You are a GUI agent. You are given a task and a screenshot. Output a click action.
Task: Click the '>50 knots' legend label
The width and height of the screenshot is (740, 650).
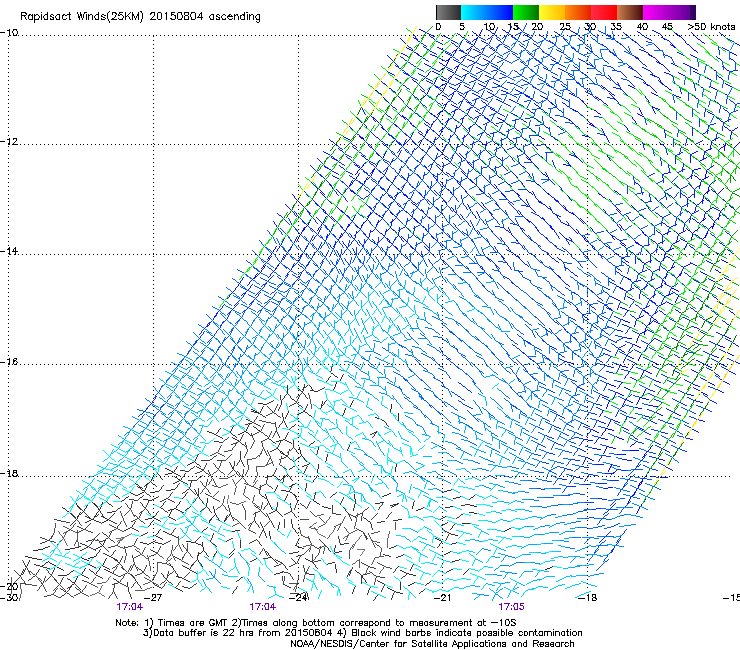[712, 27]
